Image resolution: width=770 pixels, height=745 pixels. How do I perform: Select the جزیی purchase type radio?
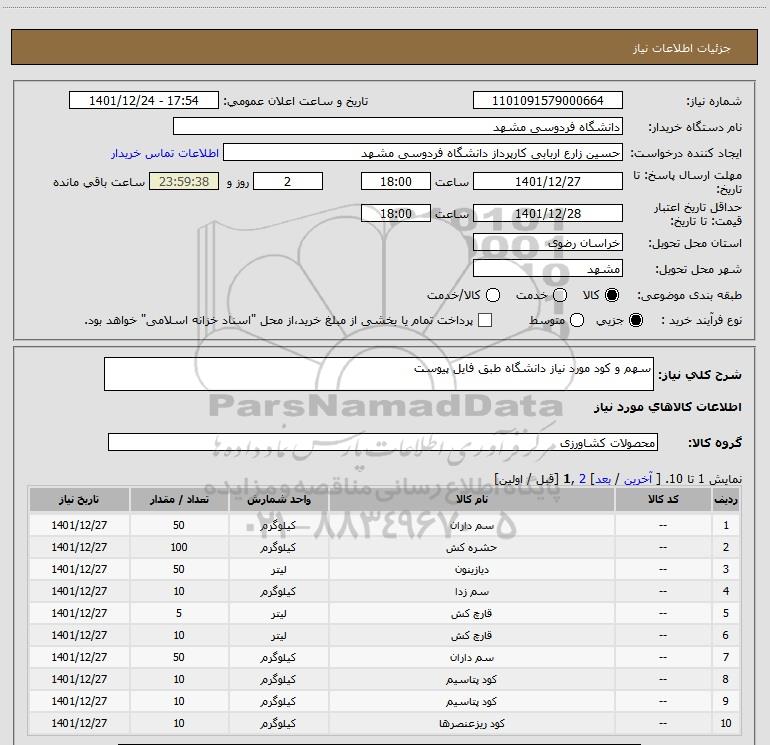(635, 320)
